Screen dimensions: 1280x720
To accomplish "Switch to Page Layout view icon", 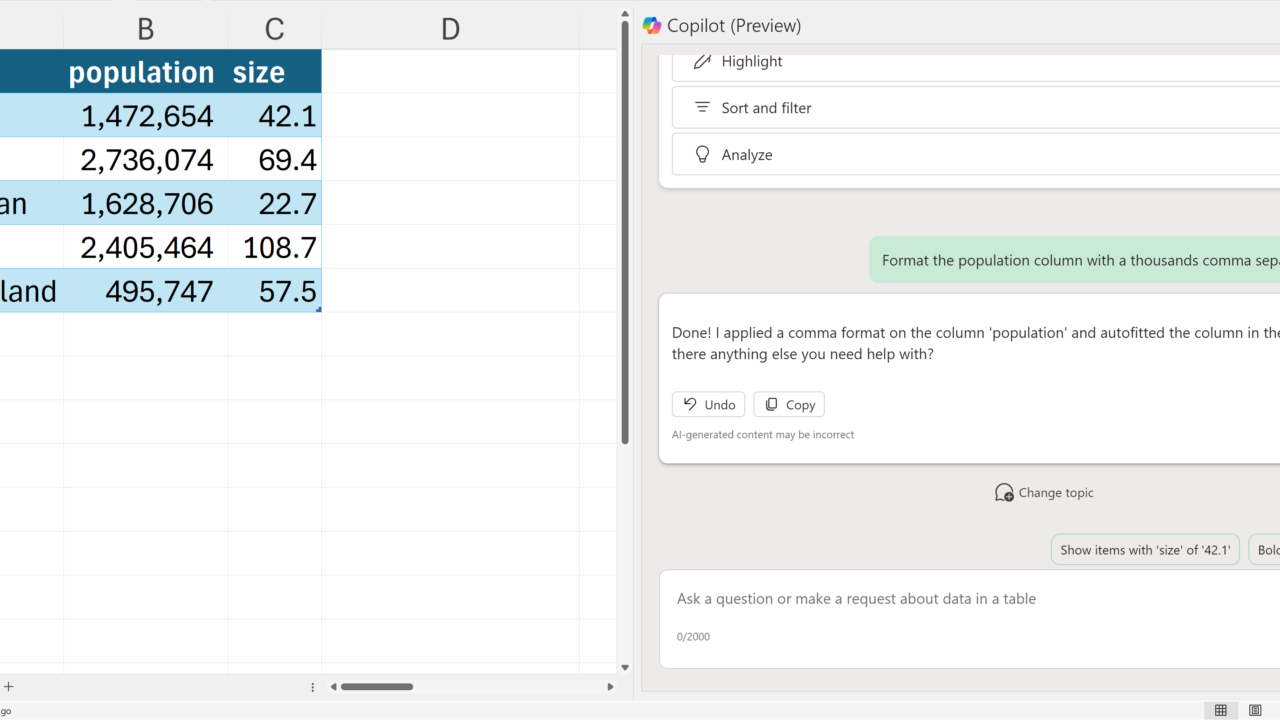I will (1255, 710).
